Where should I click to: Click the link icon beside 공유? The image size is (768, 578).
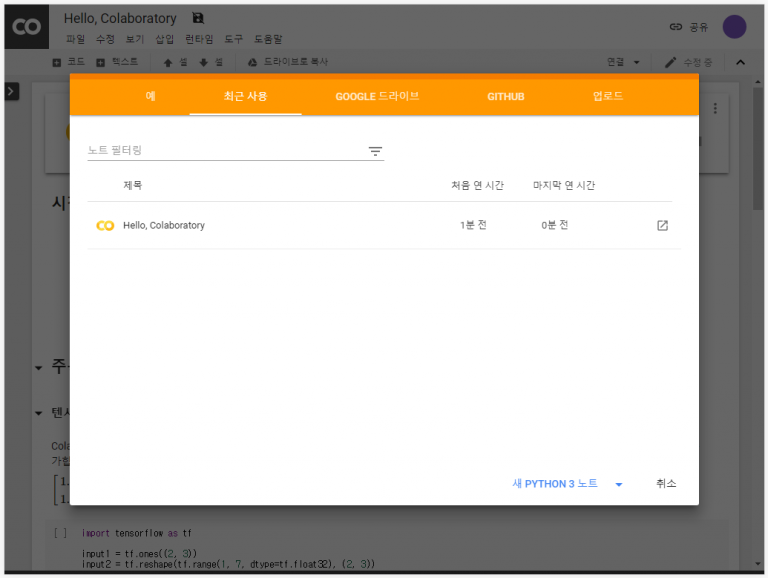tap(676, 27)
